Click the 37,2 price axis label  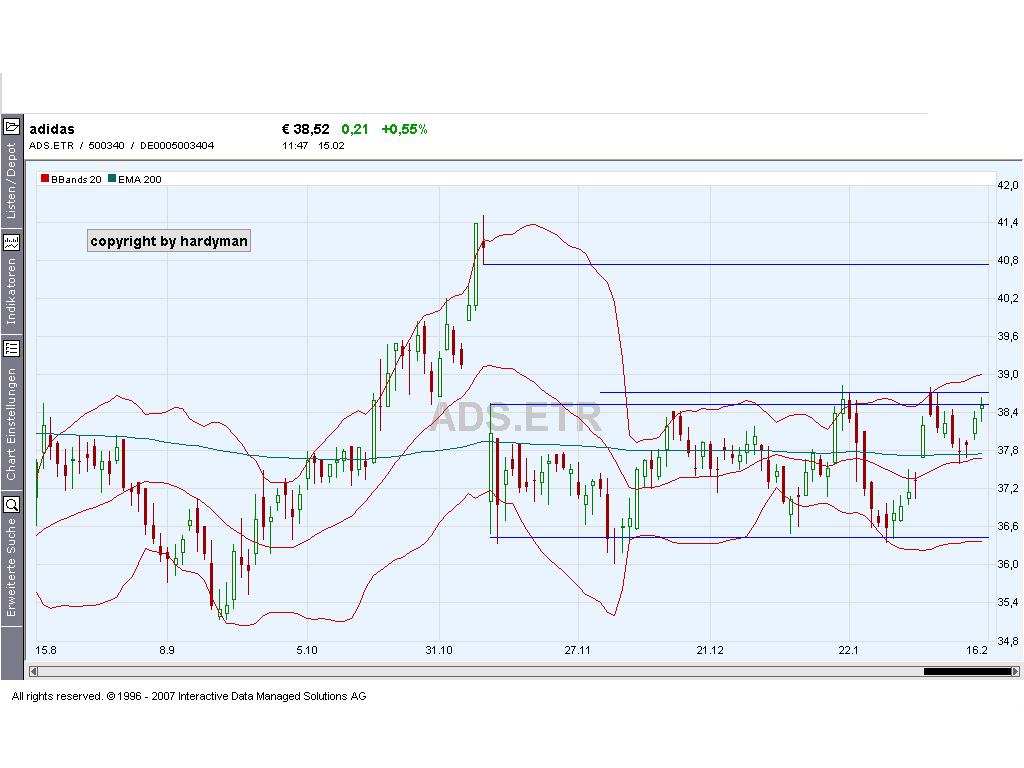pyautogui.click(x=1008, y=488)
